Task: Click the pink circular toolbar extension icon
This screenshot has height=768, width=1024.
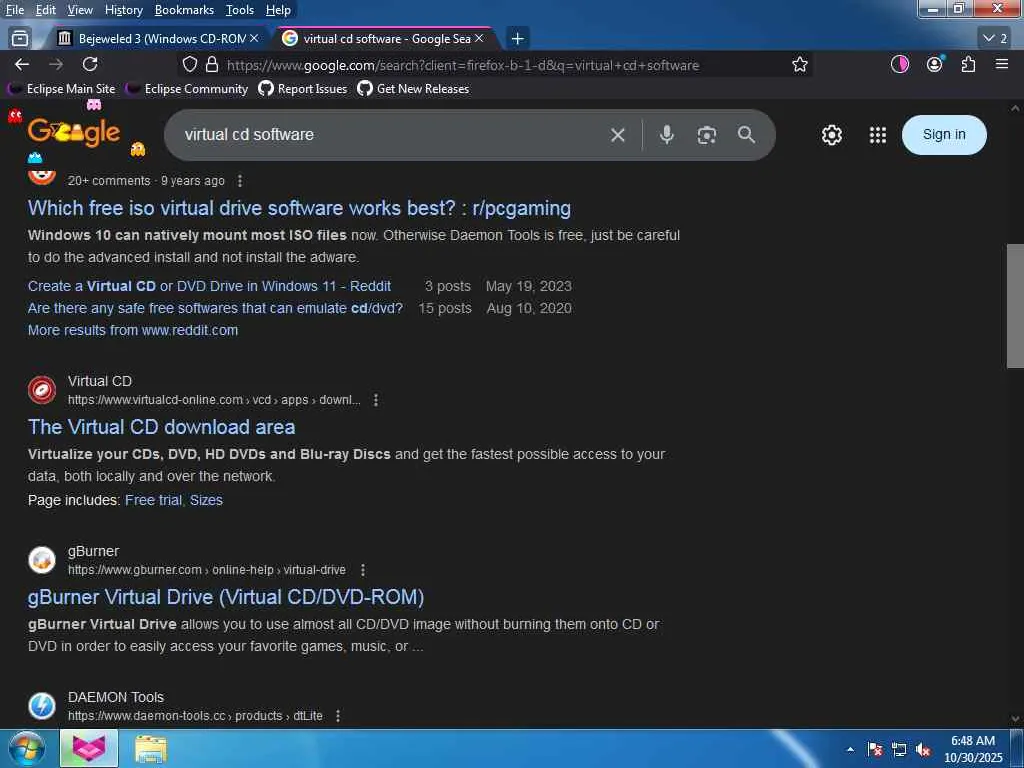Action: (900, 64)
